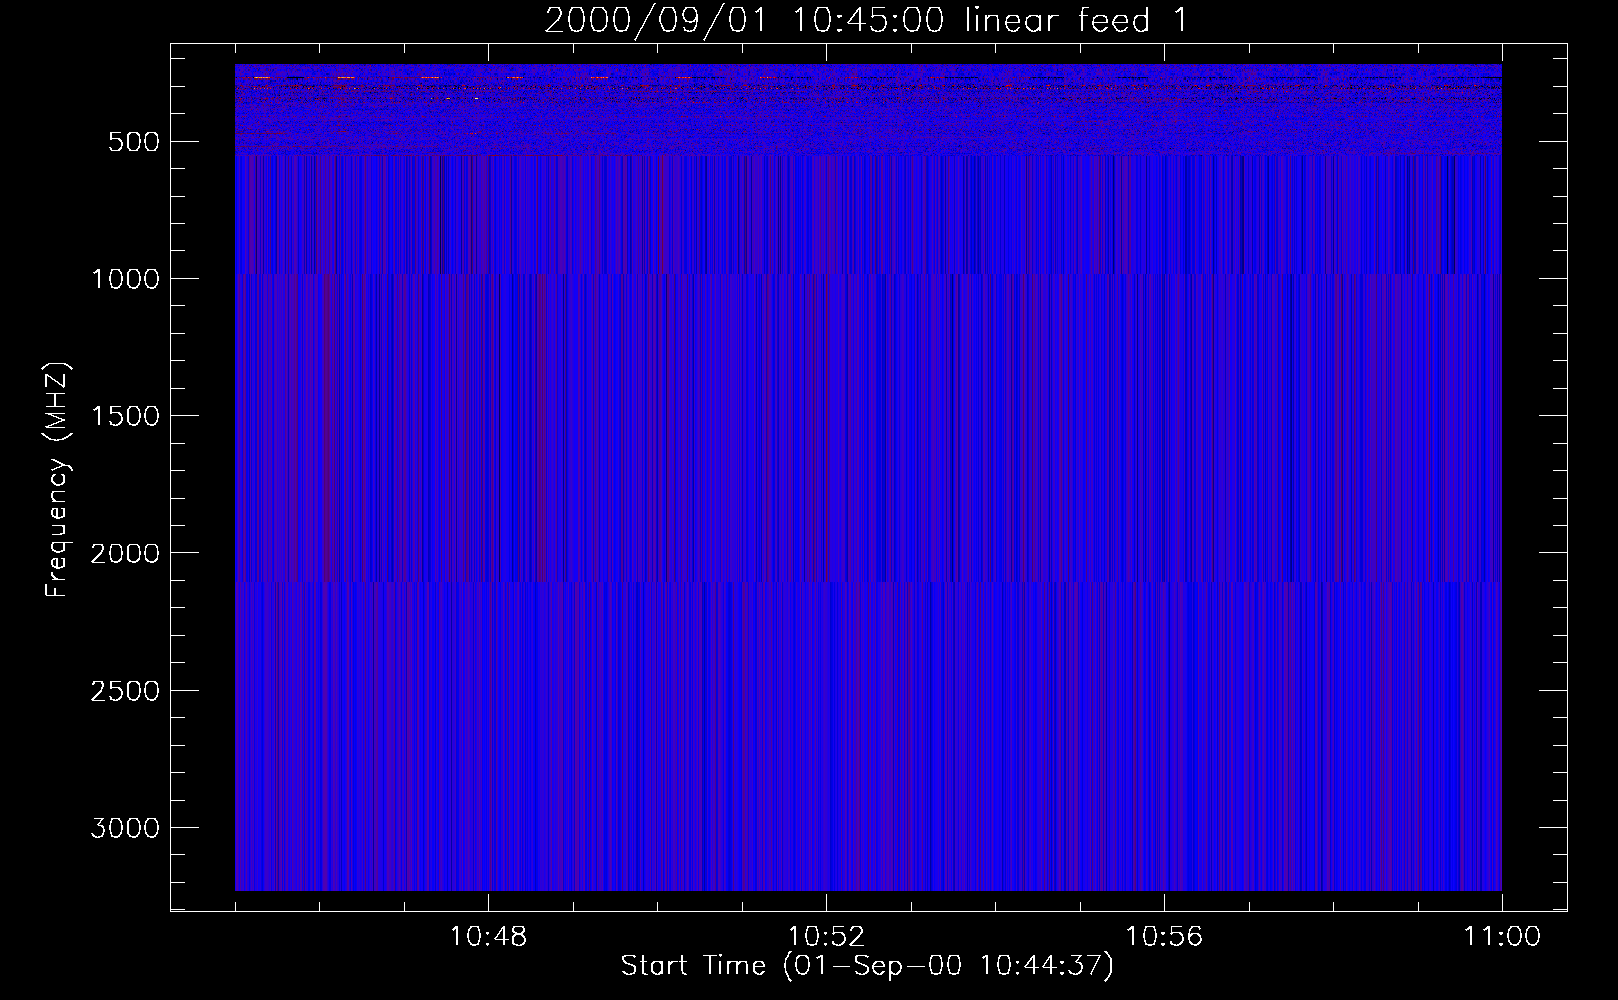Click the 'Frequency (MHZ)' axis label
Screen dimensions: 1618x1000
click(58, 480)
